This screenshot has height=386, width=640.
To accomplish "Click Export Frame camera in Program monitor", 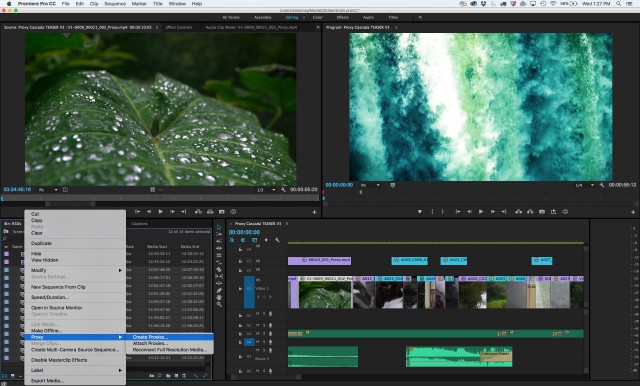I will (x=542, y=212).
